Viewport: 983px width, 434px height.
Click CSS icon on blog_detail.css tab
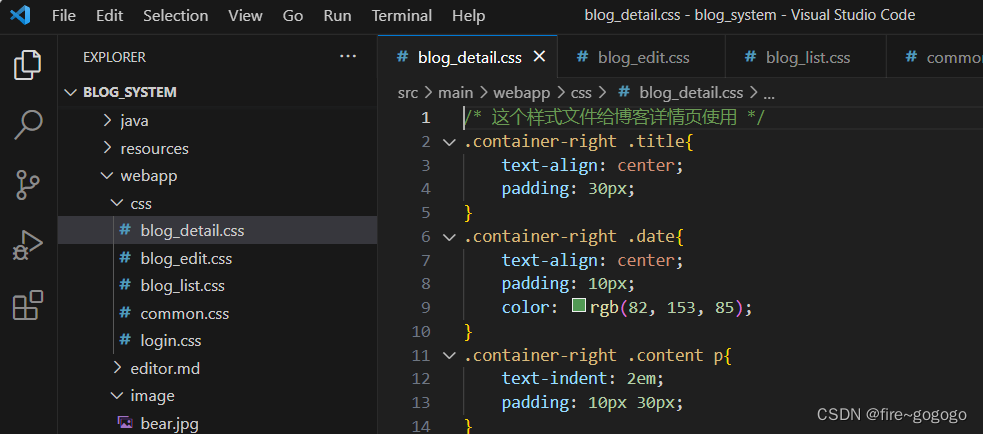point(402,57)
